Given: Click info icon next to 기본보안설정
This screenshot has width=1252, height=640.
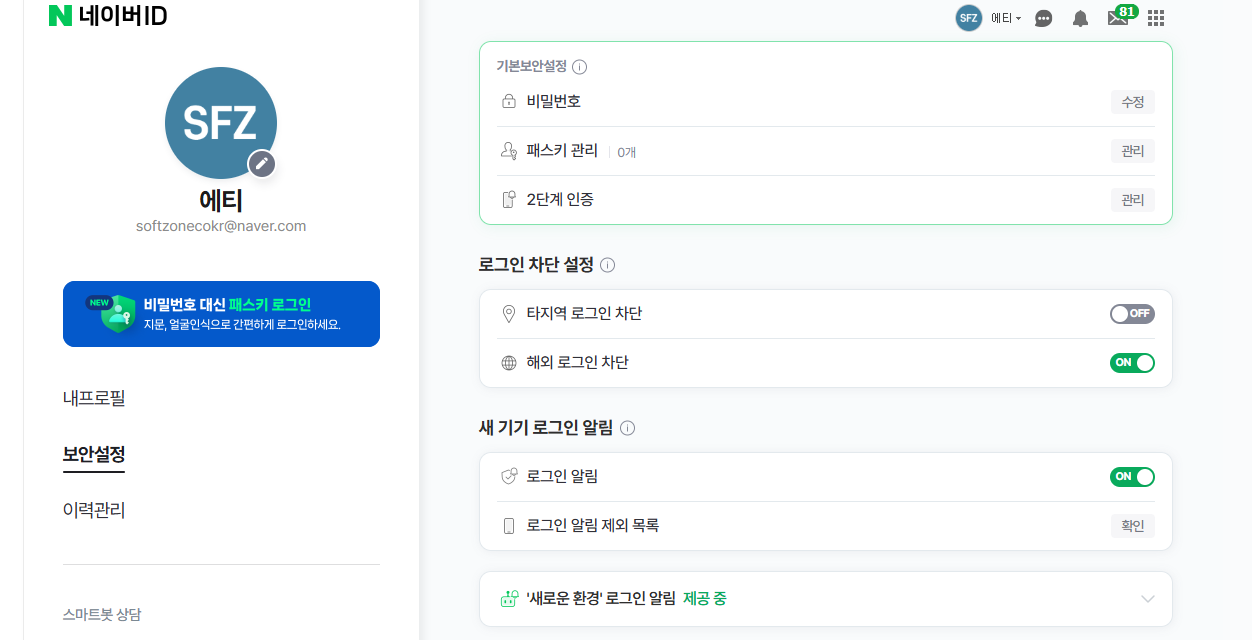Looking at the screenshot, I should [x=579, y=67].
